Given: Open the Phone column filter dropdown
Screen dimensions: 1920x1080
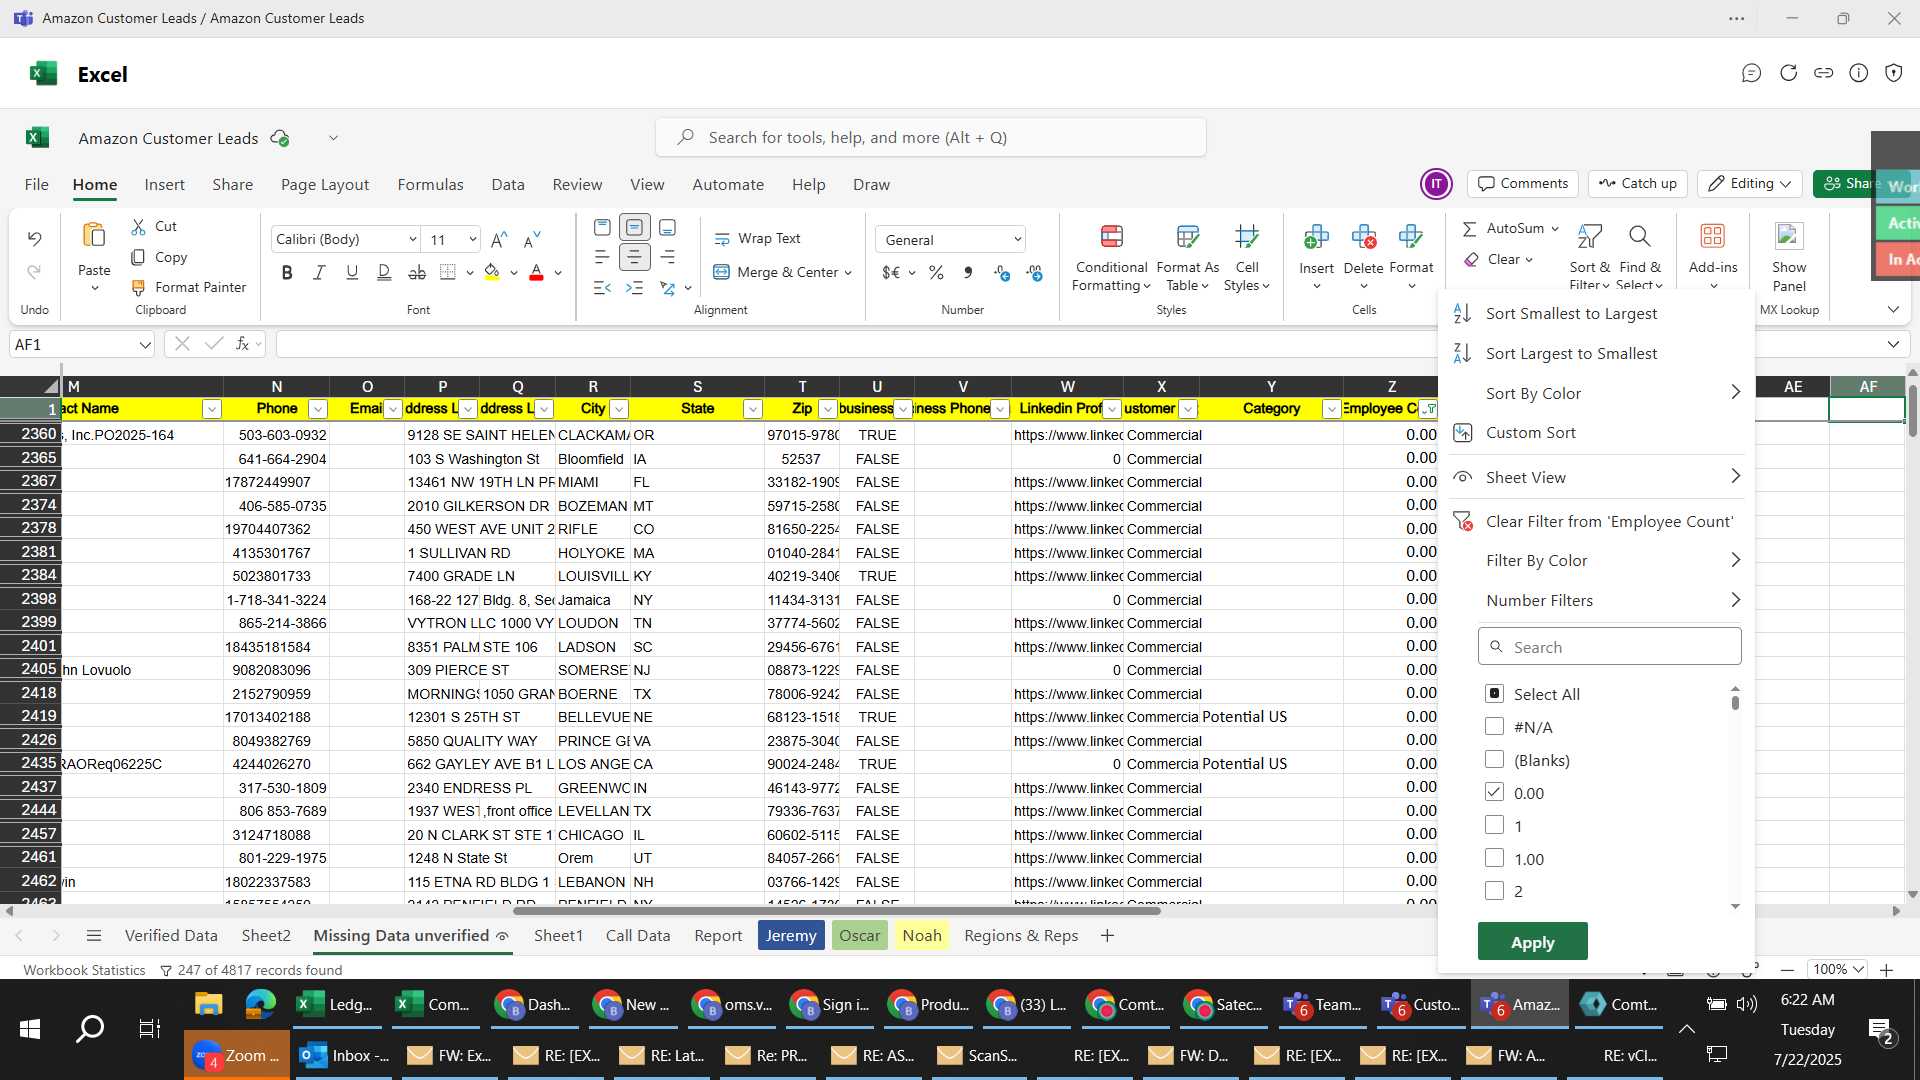Looking at the screenshot, I should click(318, 409).
